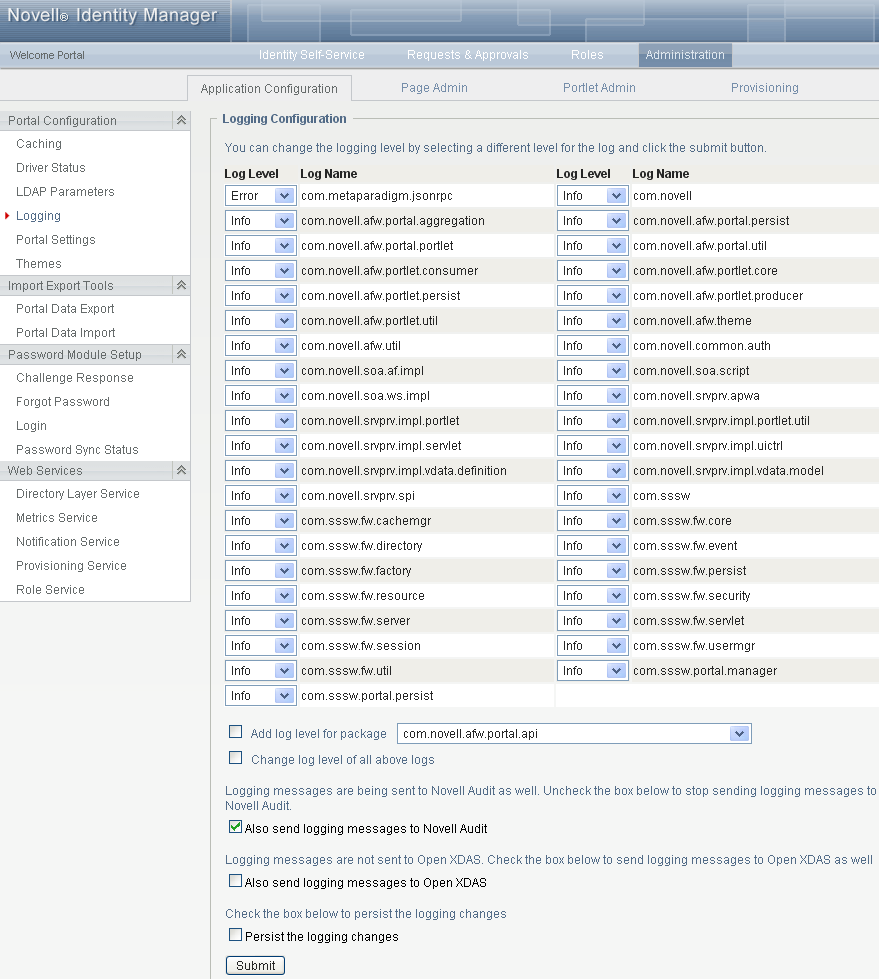Open log level dropdown for com.novell.srvprv.spi
The width and height of the screenshot is (879, 979).
tap(260, 496)
